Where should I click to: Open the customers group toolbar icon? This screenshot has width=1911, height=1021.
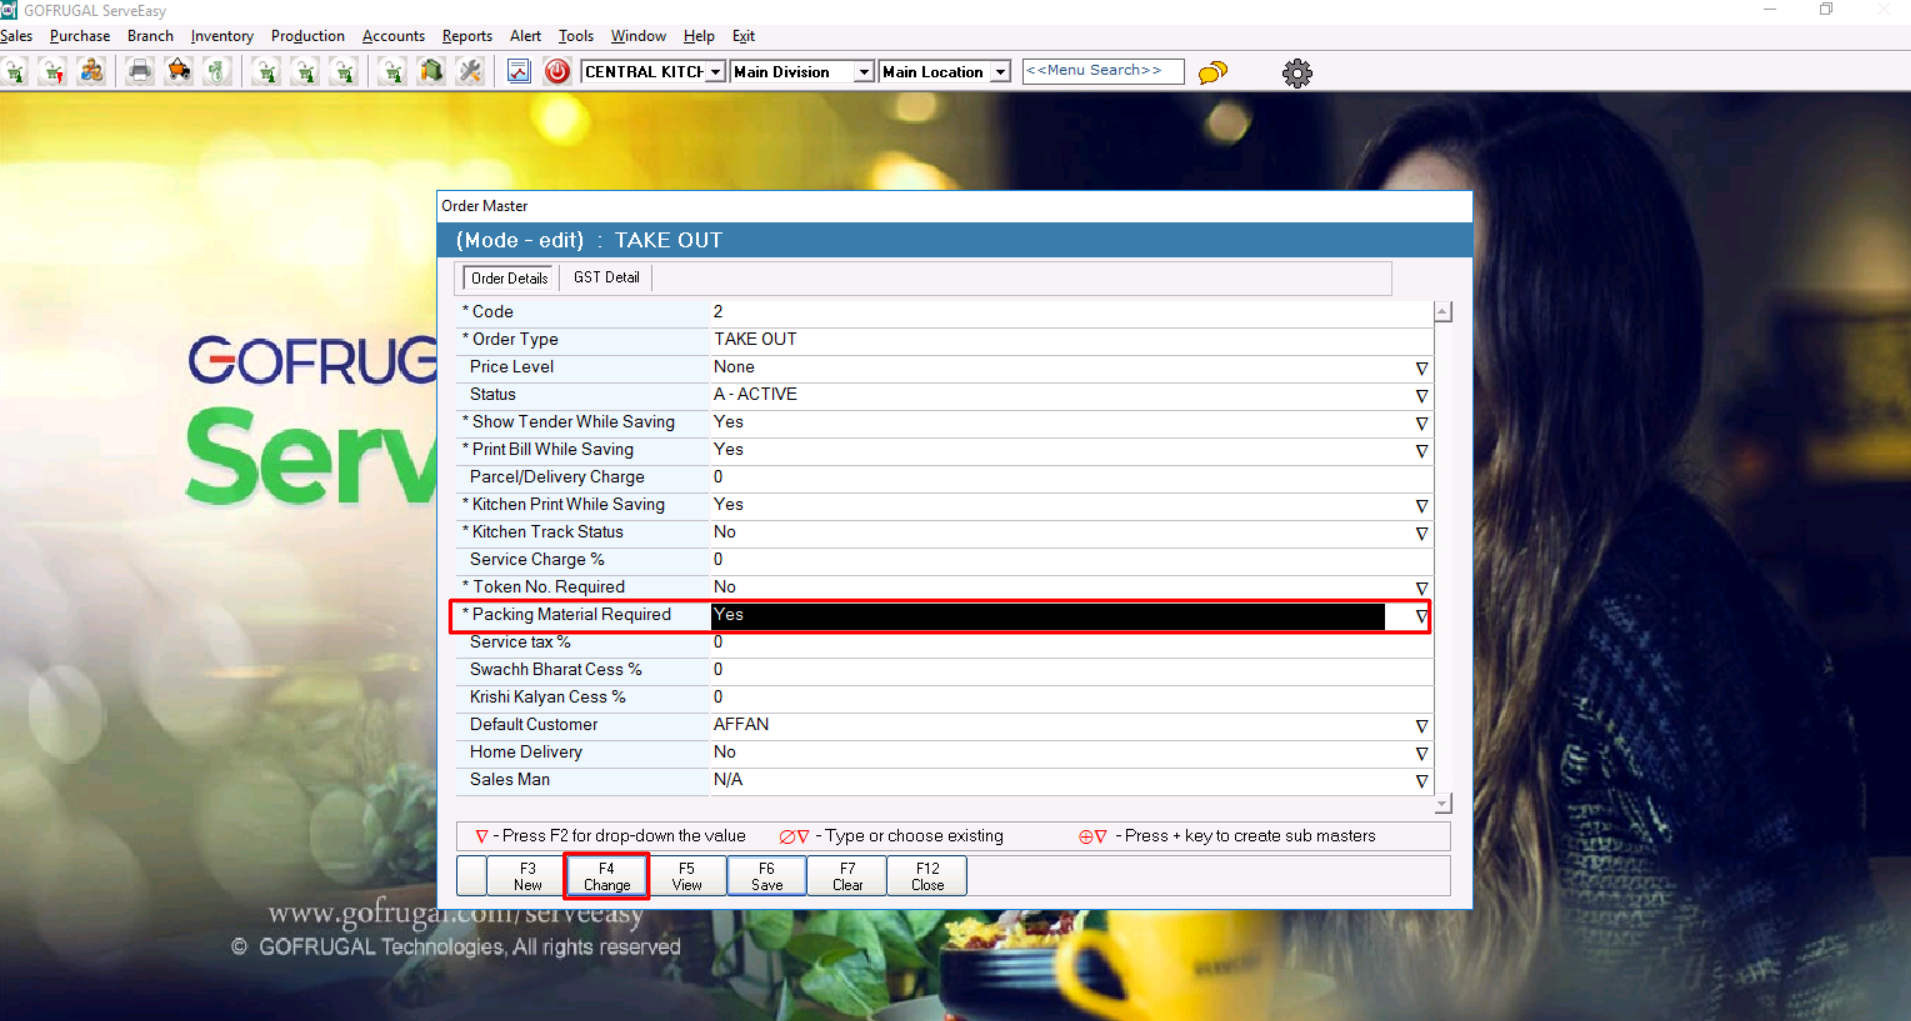pos(91,72)
